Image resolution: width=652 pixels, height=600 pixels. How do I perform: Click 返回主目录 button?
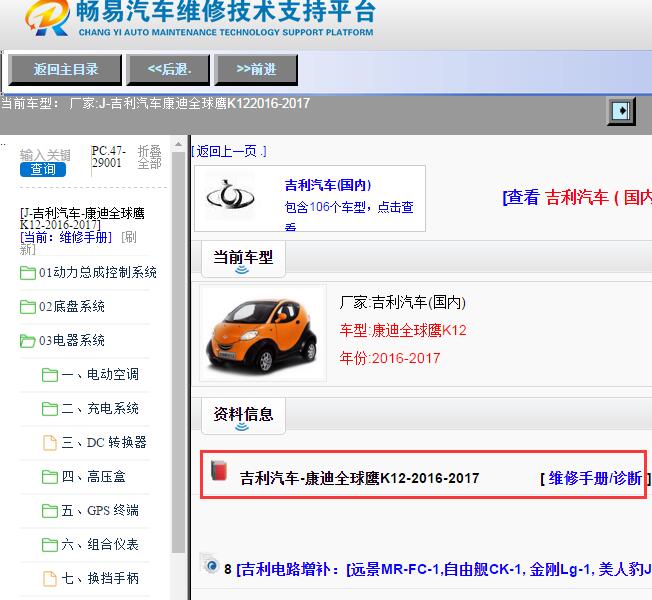point(65,69)
